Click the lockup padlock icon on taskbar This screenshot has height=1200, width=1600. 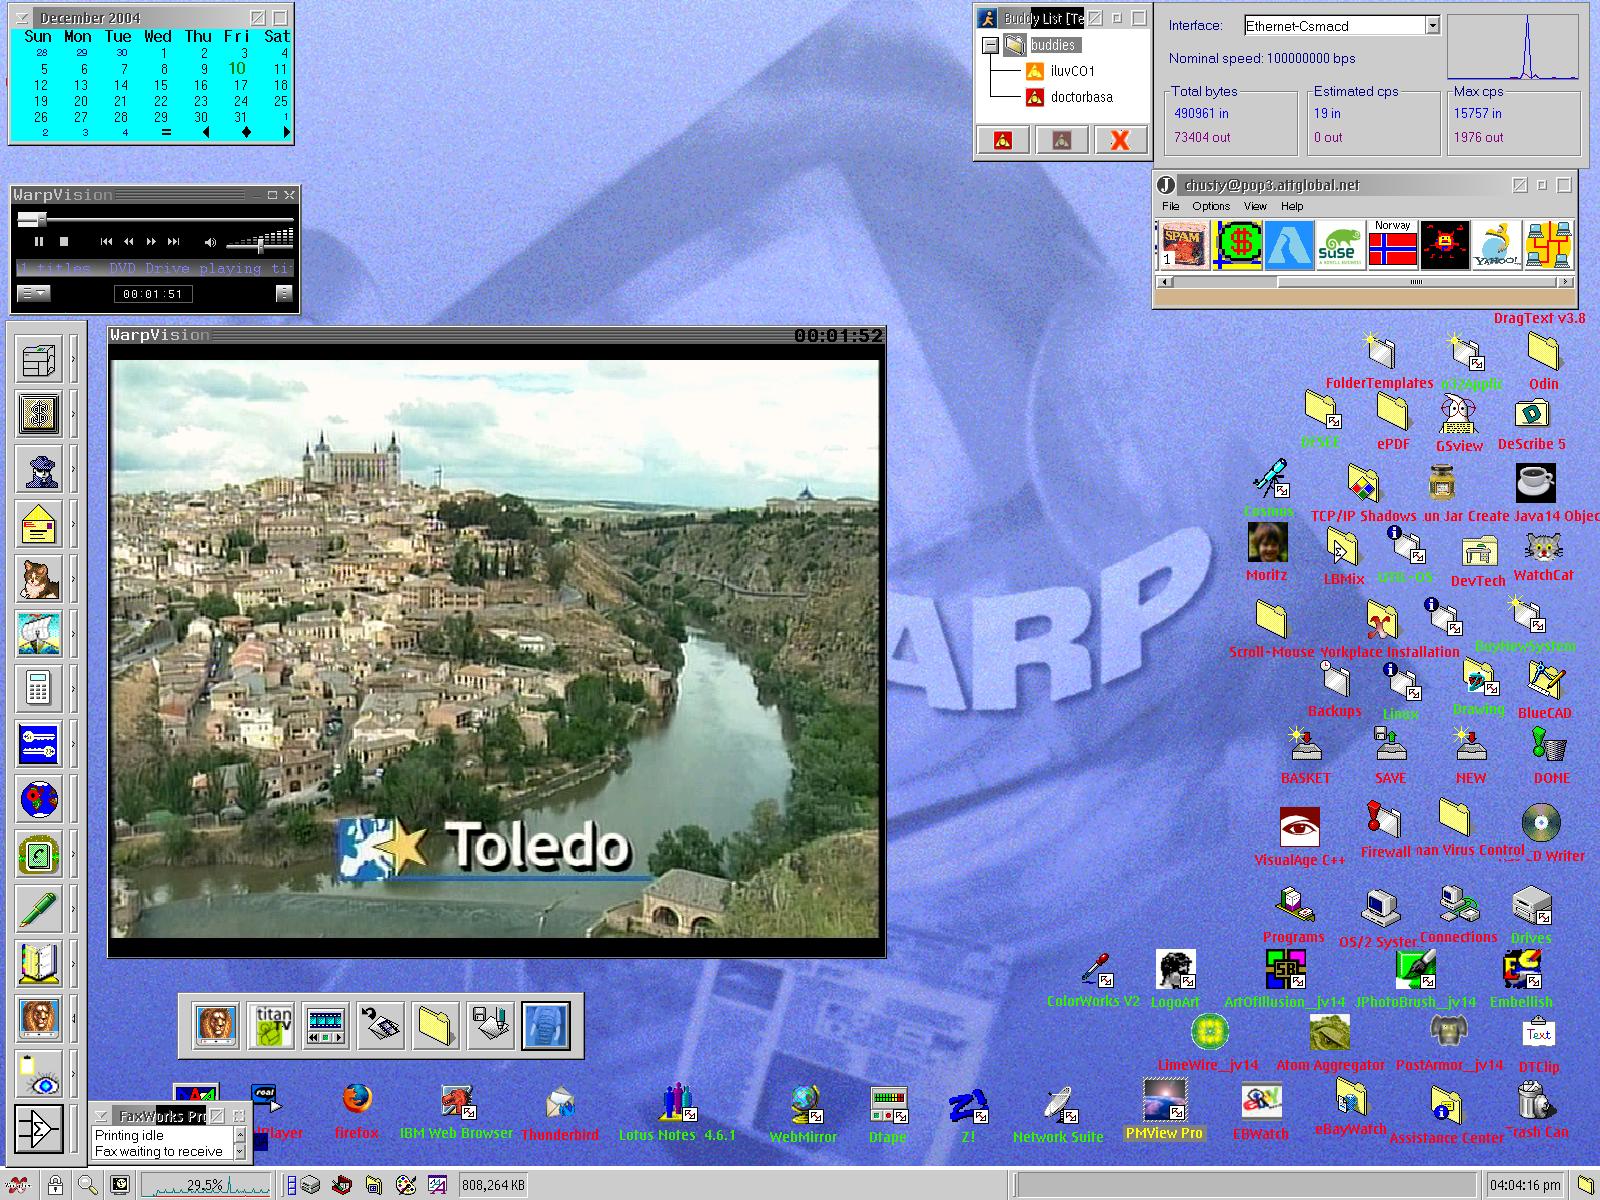coord(56,1185)
